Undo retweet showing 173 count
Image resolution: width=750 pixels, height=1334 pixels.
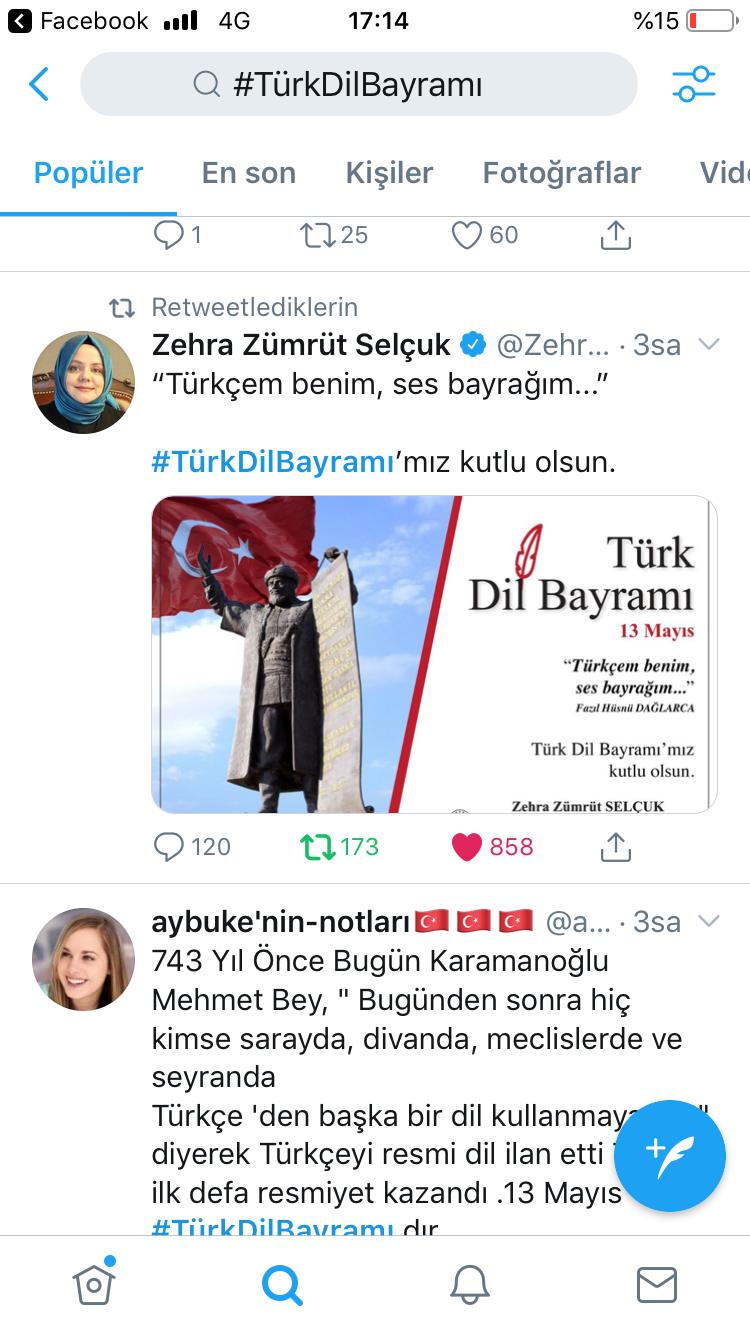tap(340, 847)
